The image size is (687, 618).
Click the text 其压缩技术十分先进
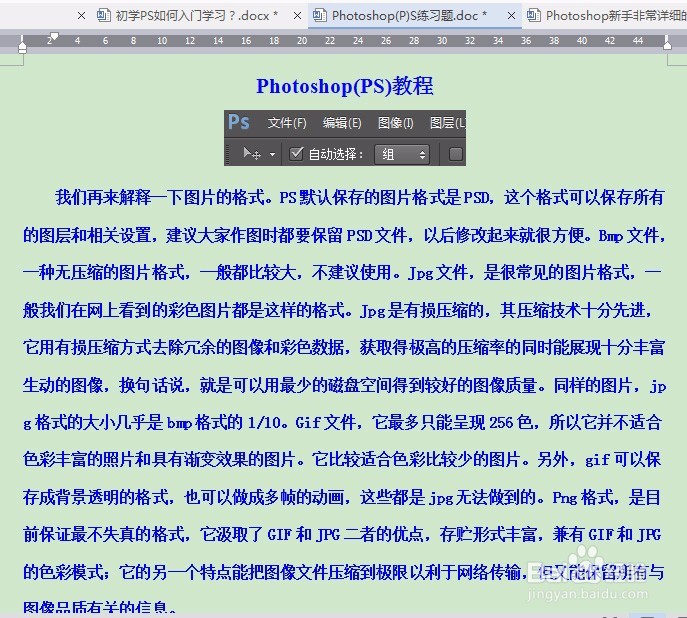coord(572,310)
